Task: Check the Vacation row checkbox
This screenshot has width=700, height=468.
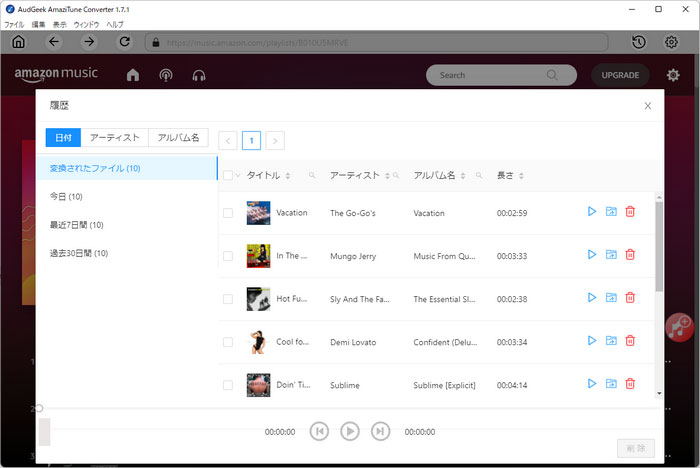Action: click(228, 213)
